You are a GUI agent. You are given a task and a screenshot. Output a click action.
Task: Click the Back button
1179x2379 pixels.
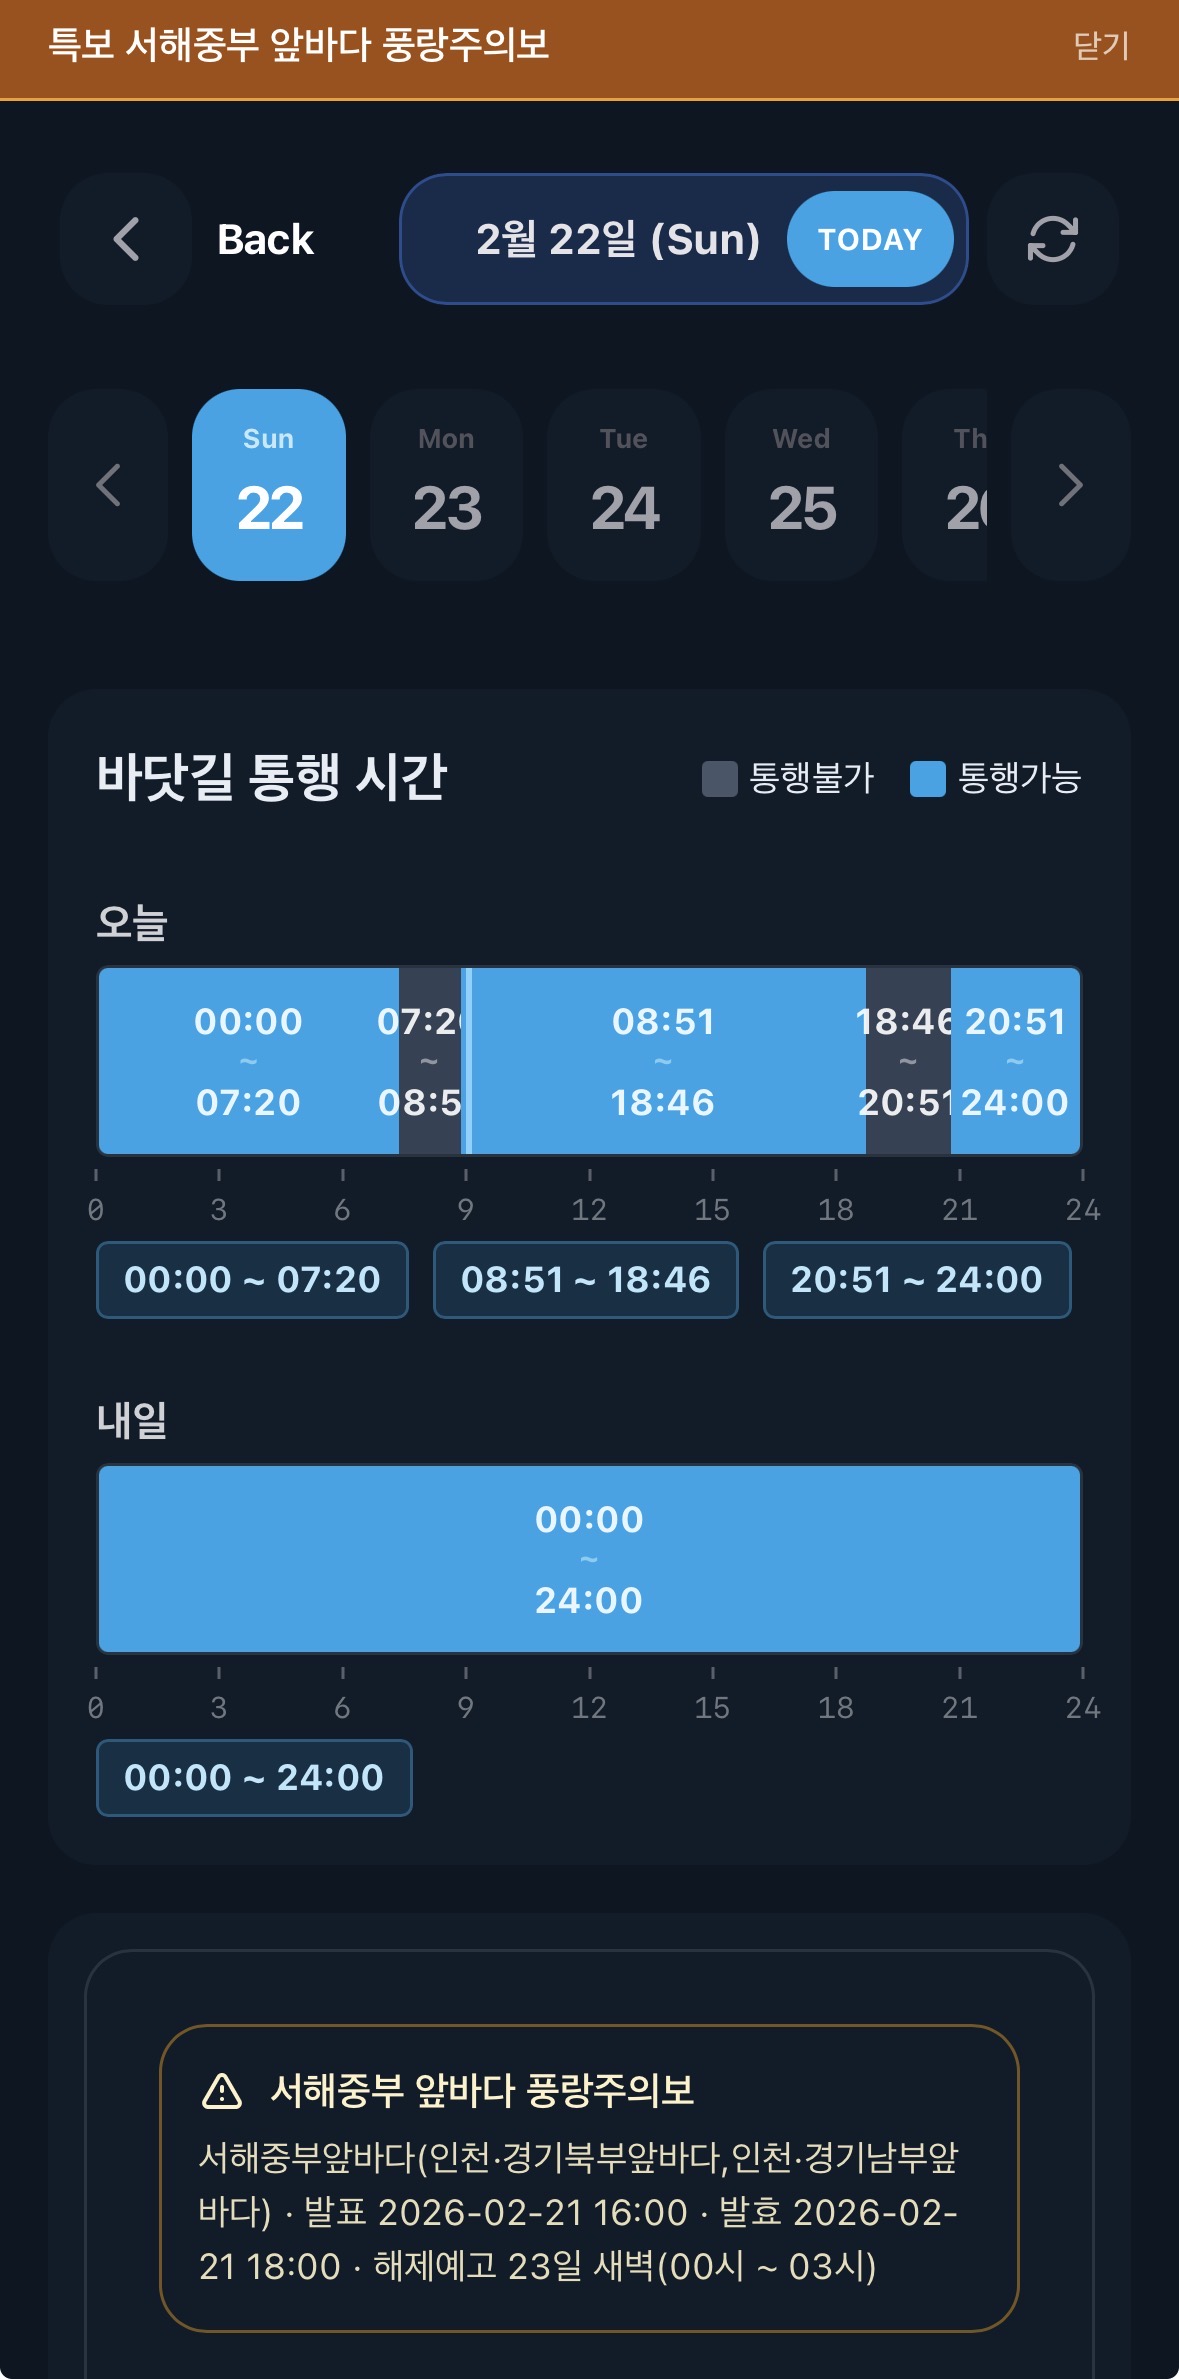click(x=265, y=240)
